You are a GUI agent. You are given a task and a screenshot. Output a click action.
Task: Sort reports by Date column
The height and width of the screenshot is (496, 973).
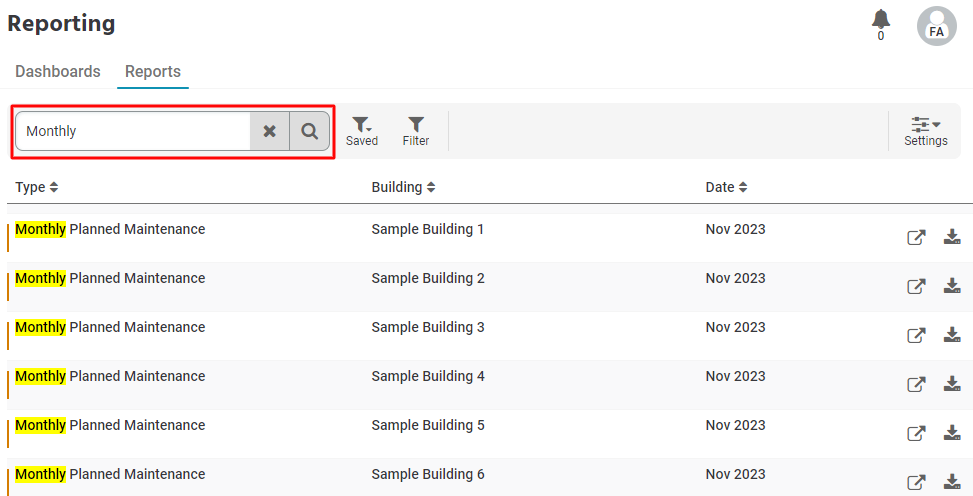(726, 187)
